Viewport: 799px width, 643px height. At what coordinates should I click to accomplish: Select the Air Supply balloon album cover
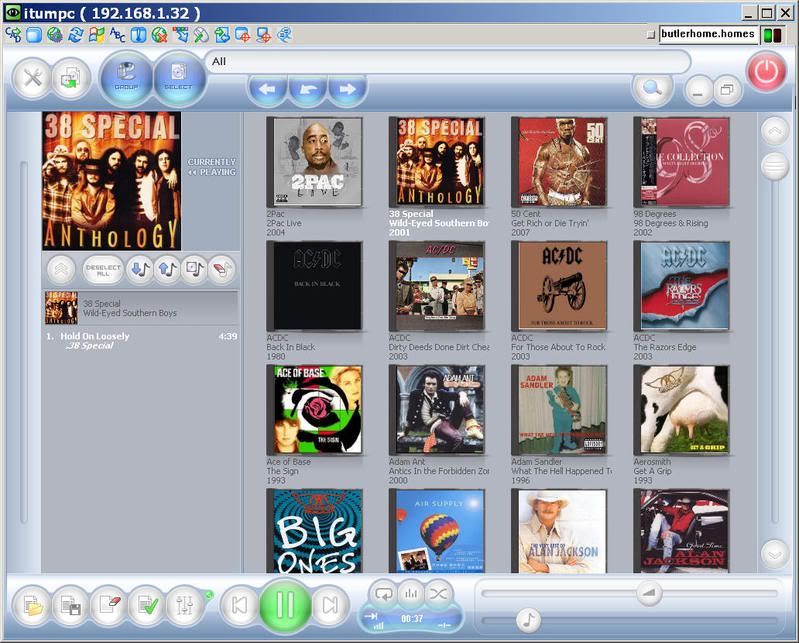[x=437, y=531]
